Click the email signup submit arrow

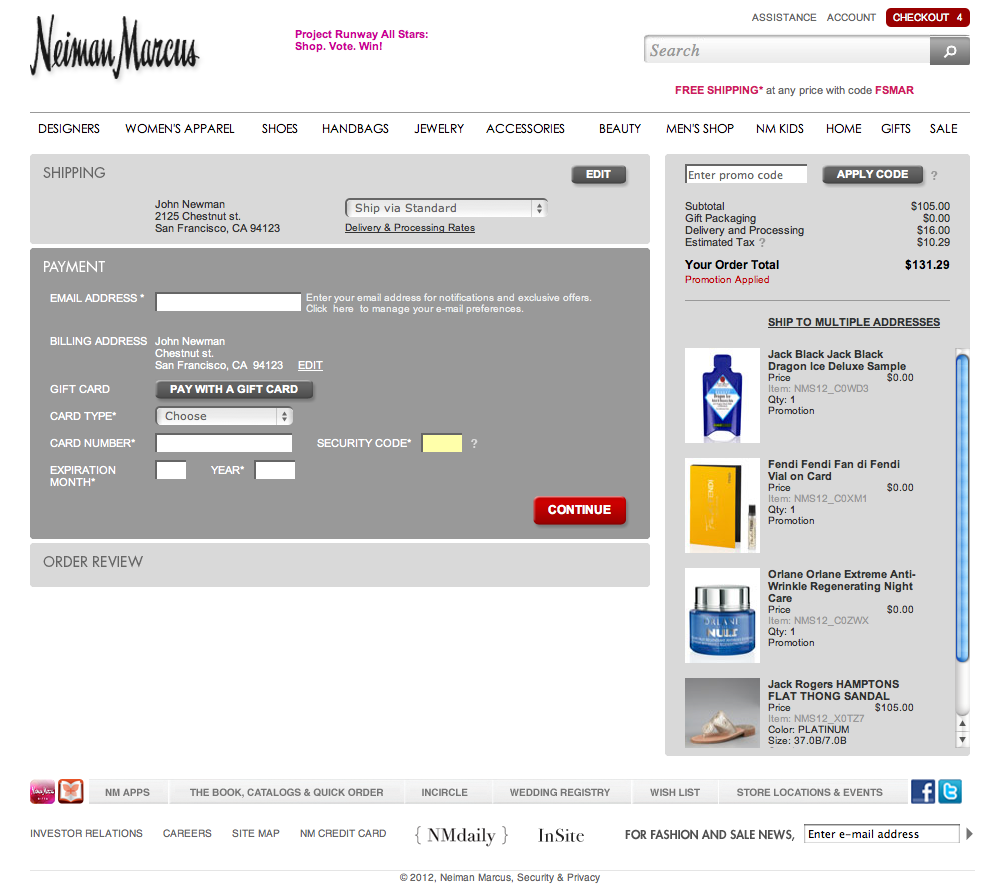[971, 833]
